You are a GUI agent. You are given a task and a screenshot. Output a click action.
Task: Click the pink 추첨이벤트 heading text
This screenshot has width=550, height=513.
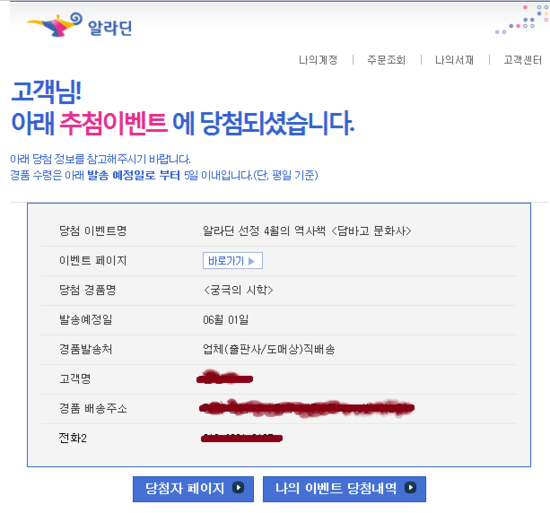(x=114, y=123)
